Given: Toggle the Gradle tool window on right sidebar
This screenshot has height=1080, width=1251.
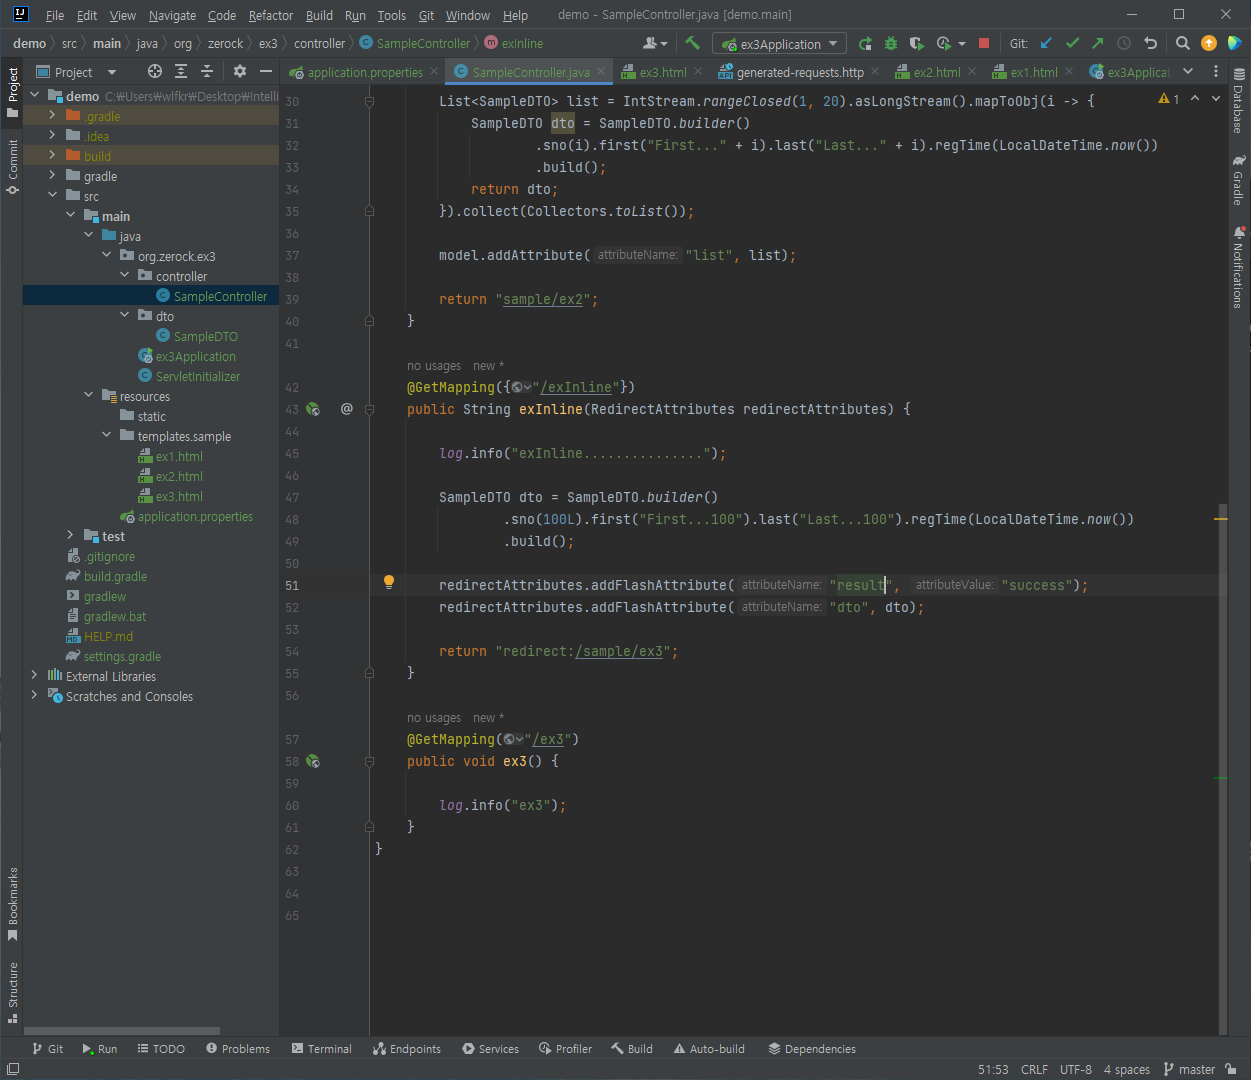Looking at the screenshot, I should [1239, 180].
